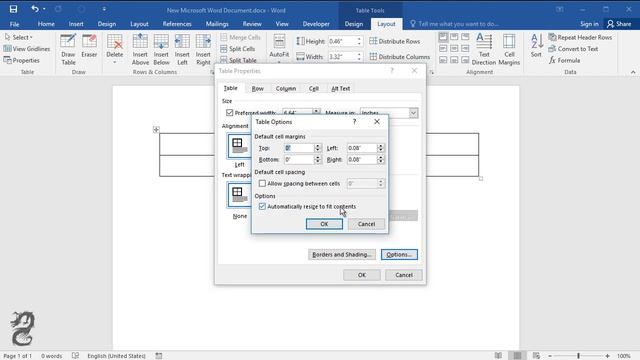Image resolution: width=640 pixels, height=360 pixels.
Task: Click the Web Layout view icon
Action: [x=536, y=356]
